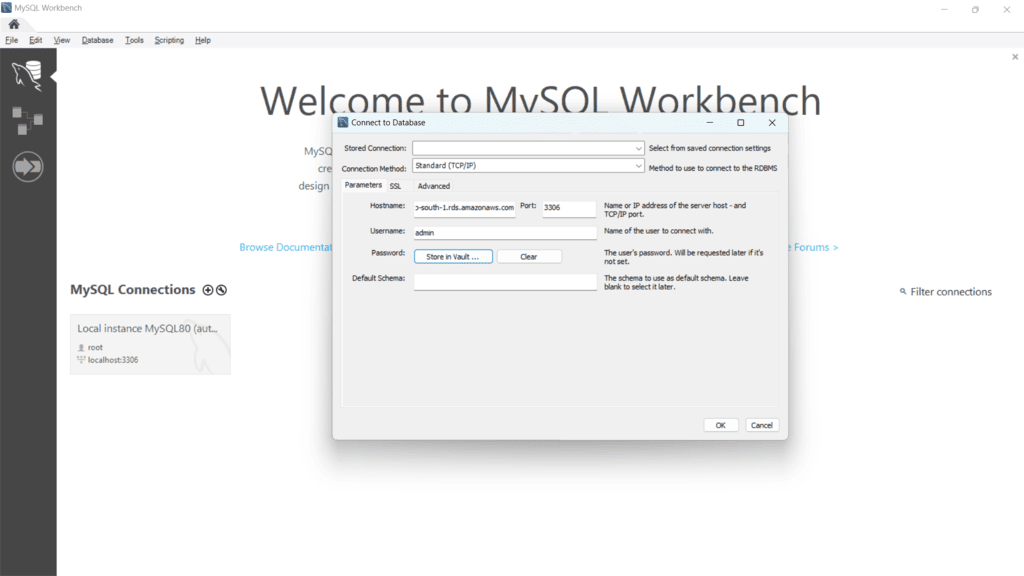The height and width of the screenshot is (576, 1024).
Task: Minimize the Connect to Database dialog
Action: 710,122
